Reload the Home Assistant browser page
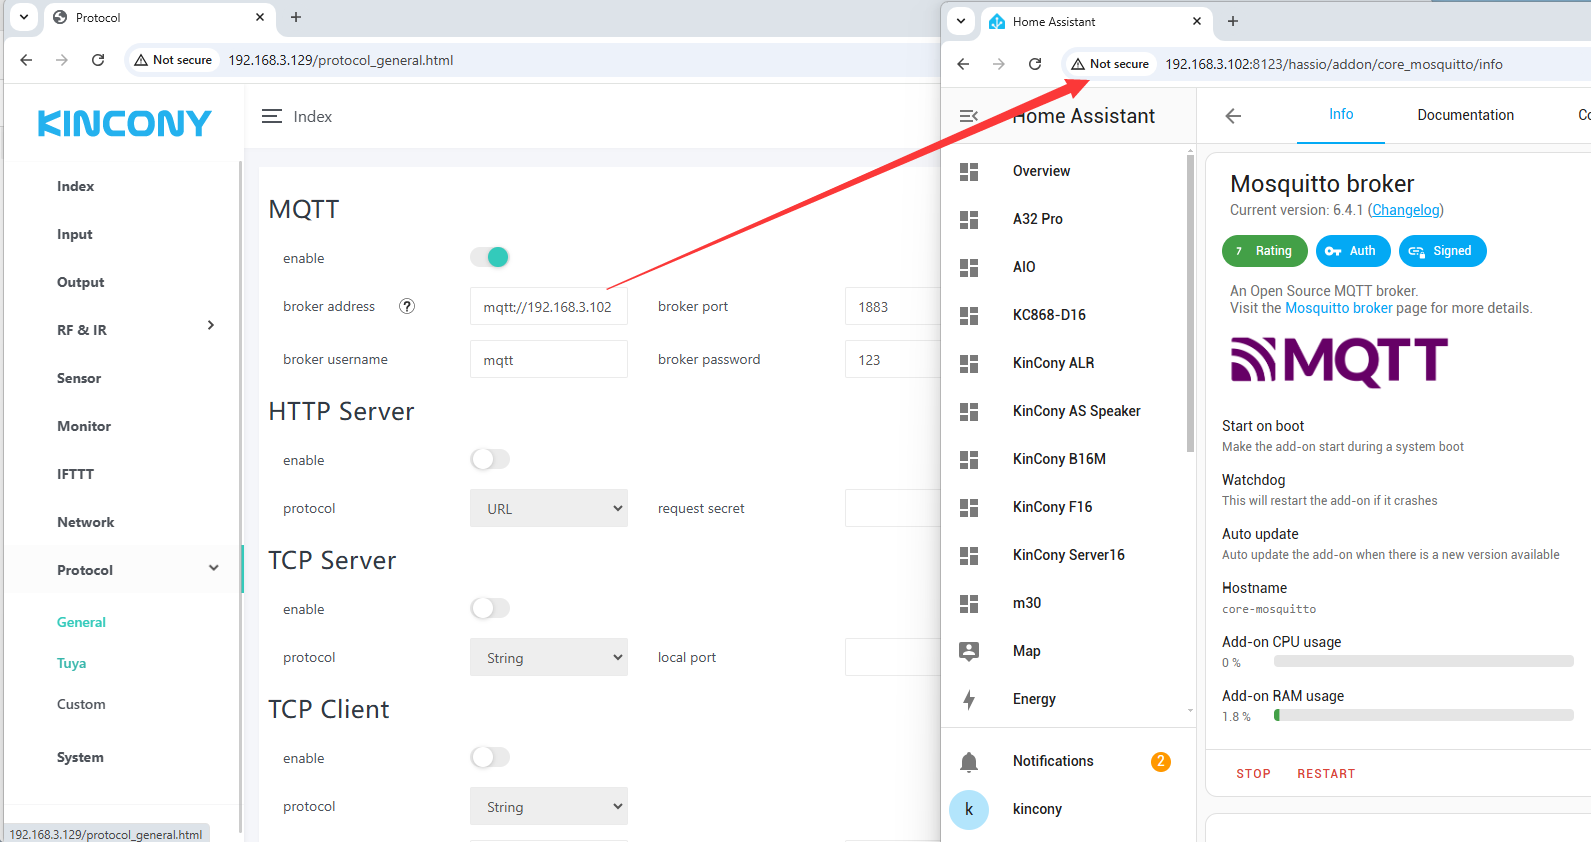Screen dimensions: 1591x842 coord(1035,64)
